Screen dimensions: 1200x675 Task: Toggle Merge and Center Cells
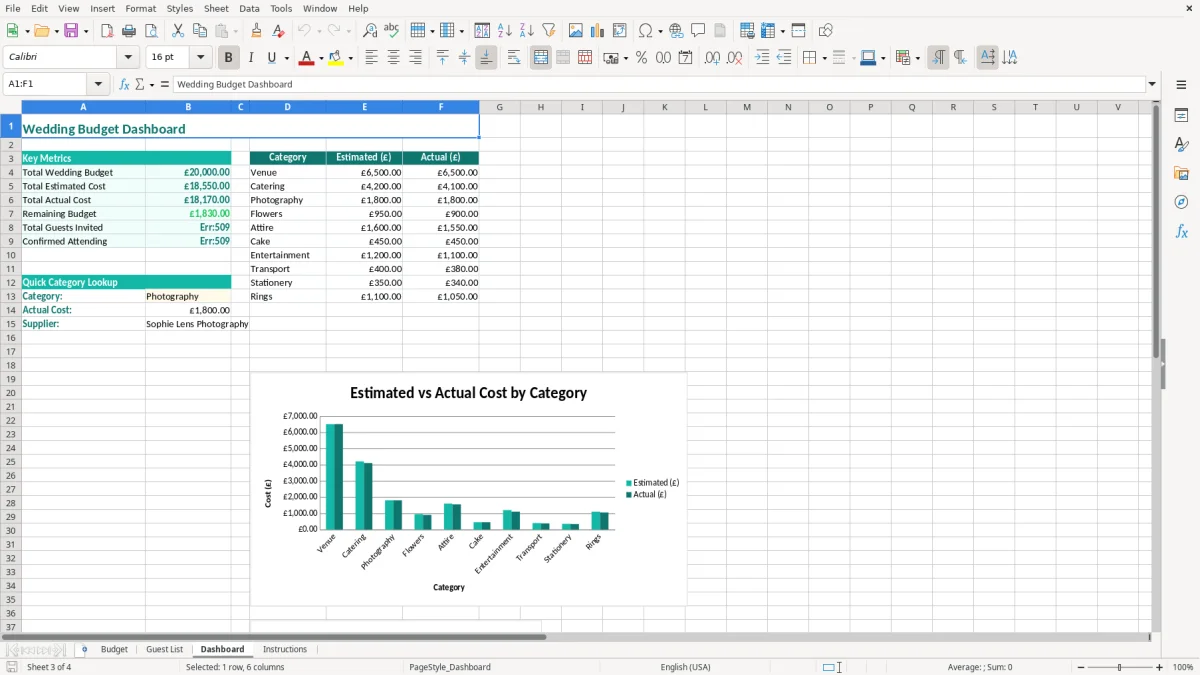pyautogui.click(x=541, y=57)
